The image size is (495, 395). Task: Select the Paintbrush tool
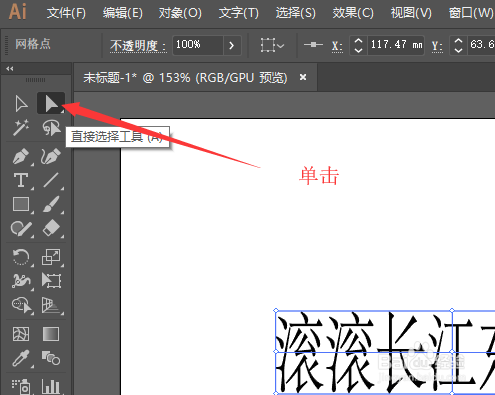[x=51, y=204]
